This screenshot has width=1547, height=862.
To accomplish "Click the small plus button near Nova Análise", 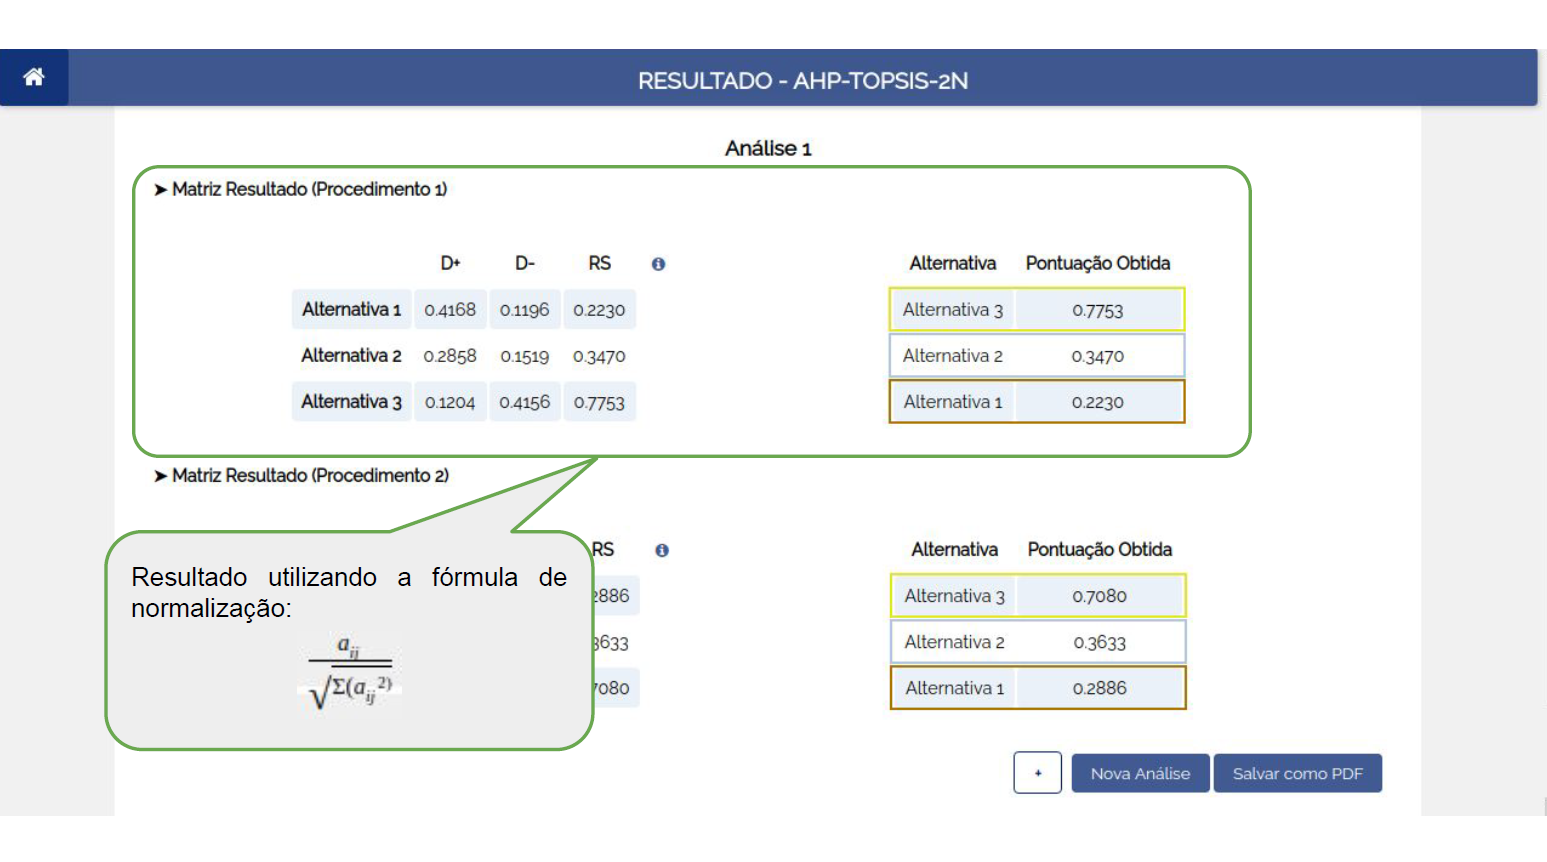I will coord(1037,773).
